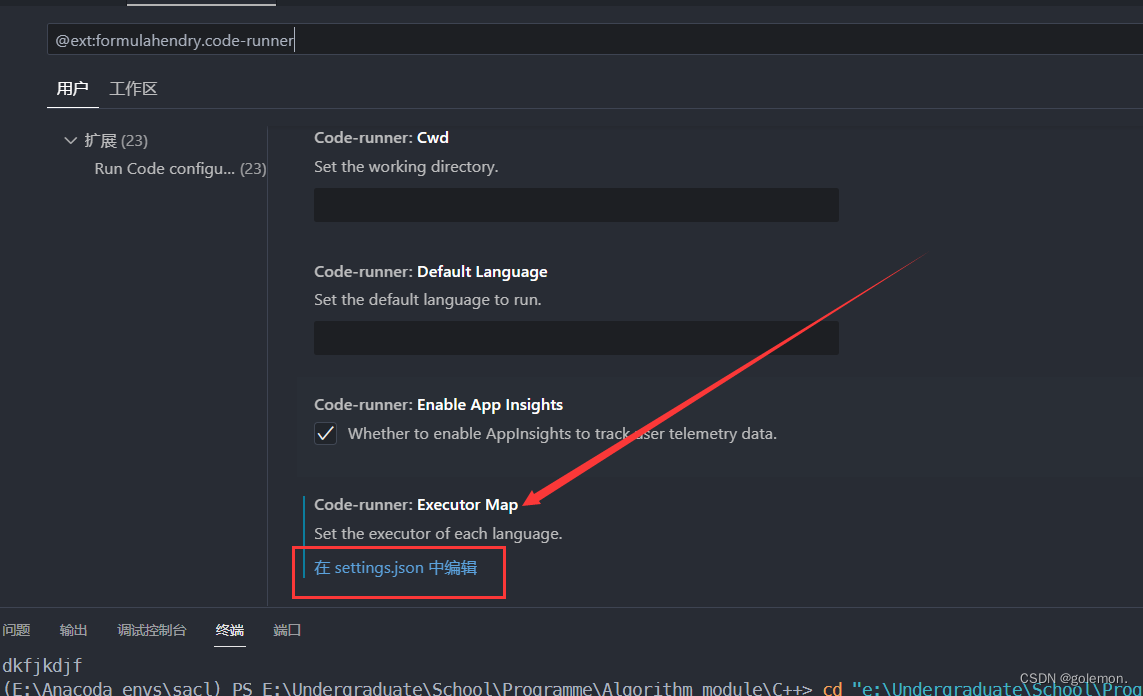The height and width of the screenshot is (696, 1143).
Task: Switch to the 用户 settings tab
Action: click(72, 88)
